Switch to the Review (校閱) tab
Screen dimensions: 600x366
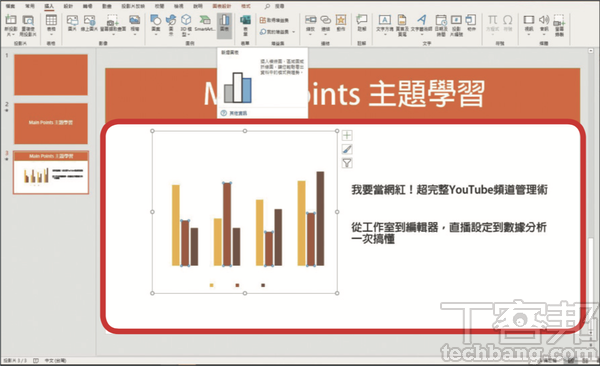160,6
